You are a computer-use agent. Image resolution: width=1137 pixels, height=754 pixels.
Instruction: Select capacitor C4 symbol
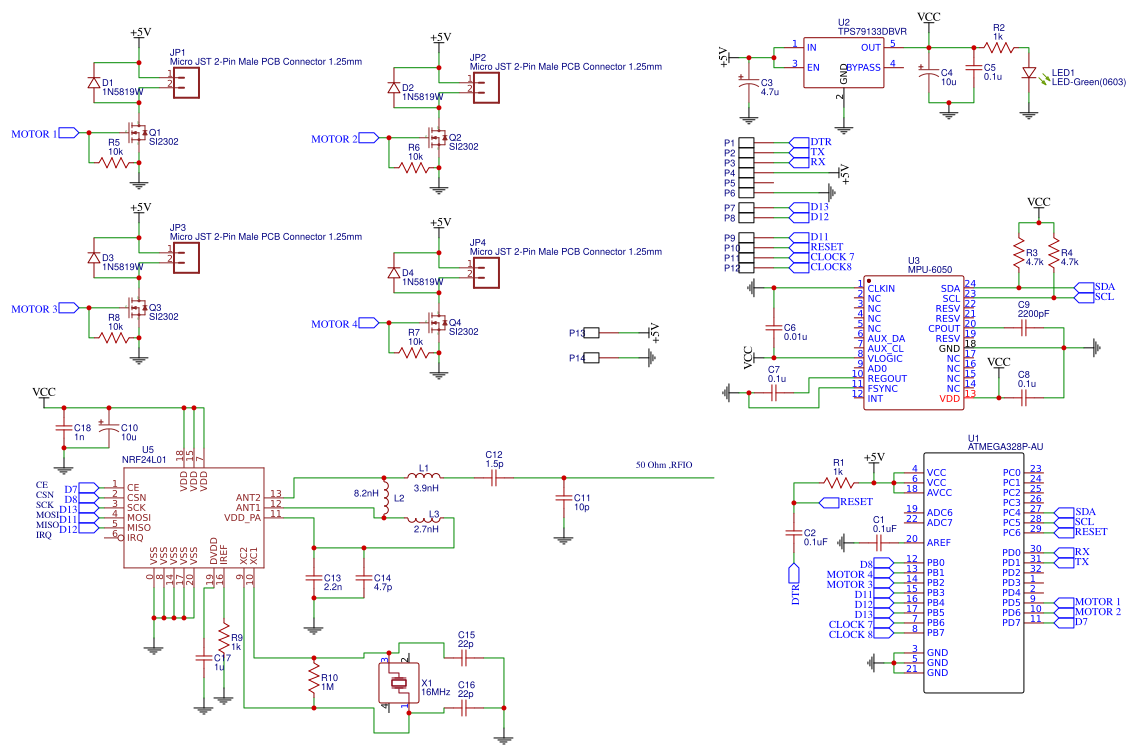coord(930,72)
